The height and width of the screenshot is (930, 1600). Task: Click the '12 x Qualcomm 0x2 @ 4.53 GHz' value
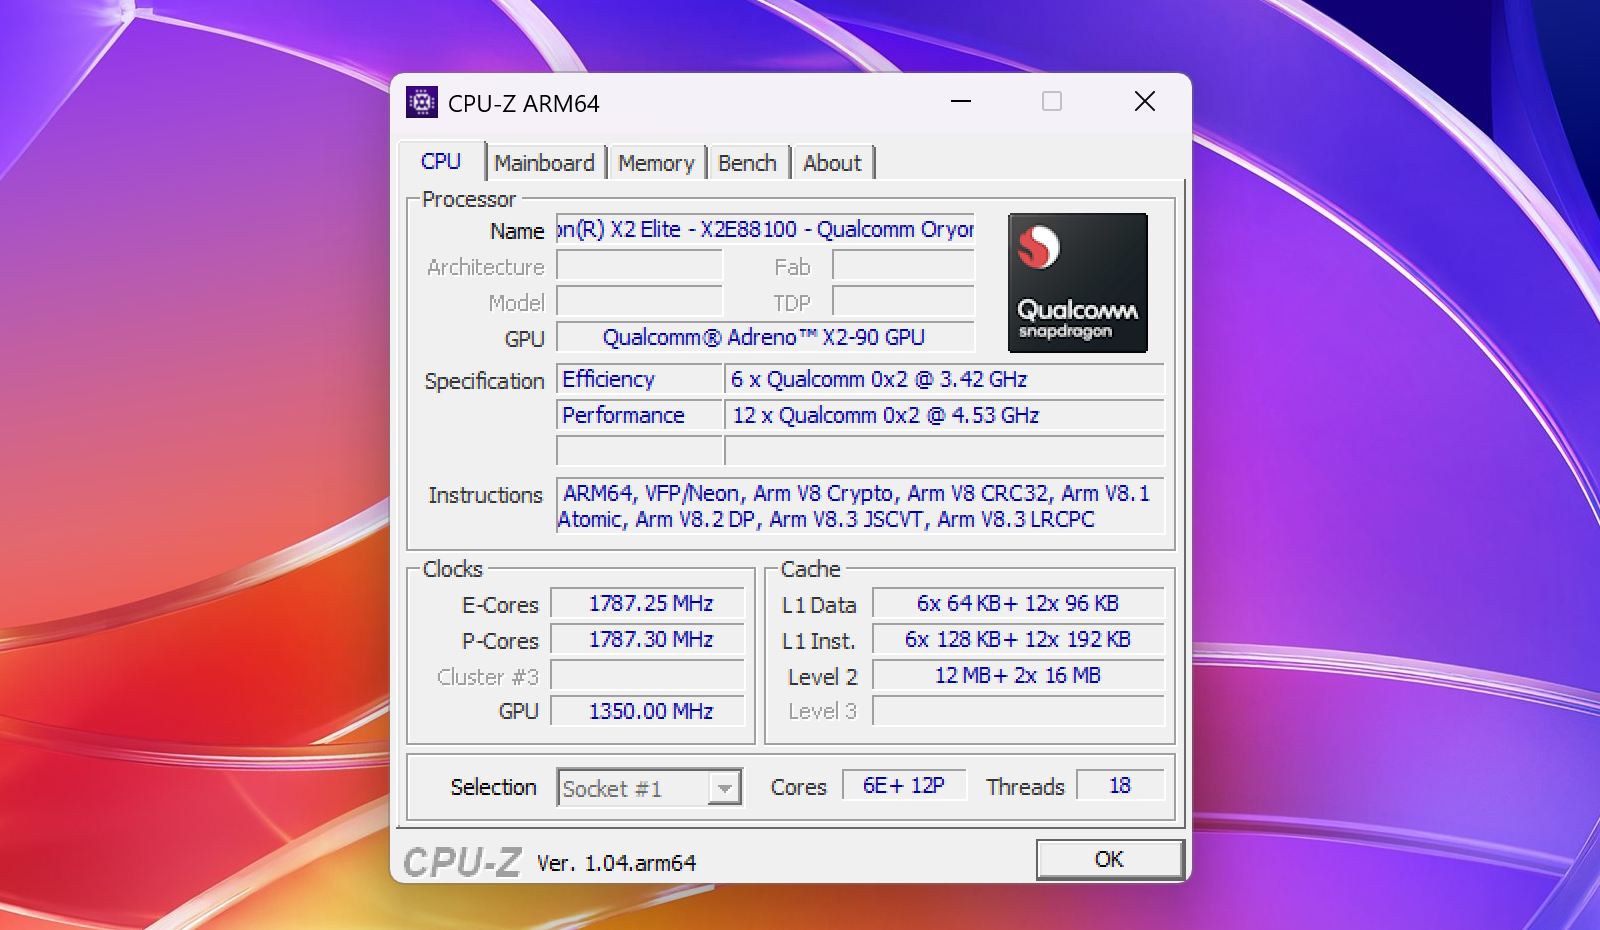[944, 415]
